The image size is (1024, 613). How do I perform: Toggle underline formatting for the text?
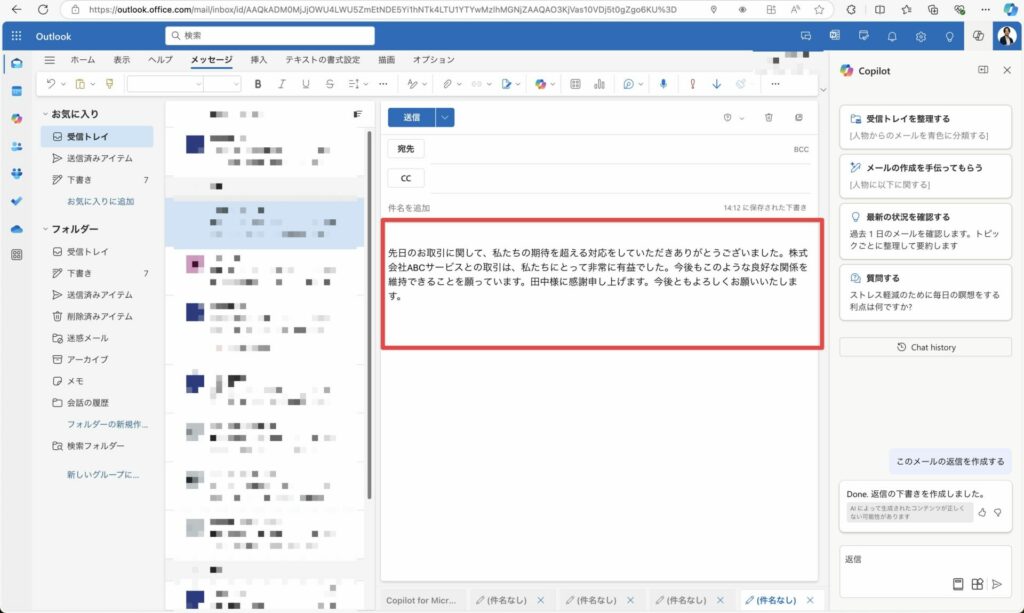[306, 84]
